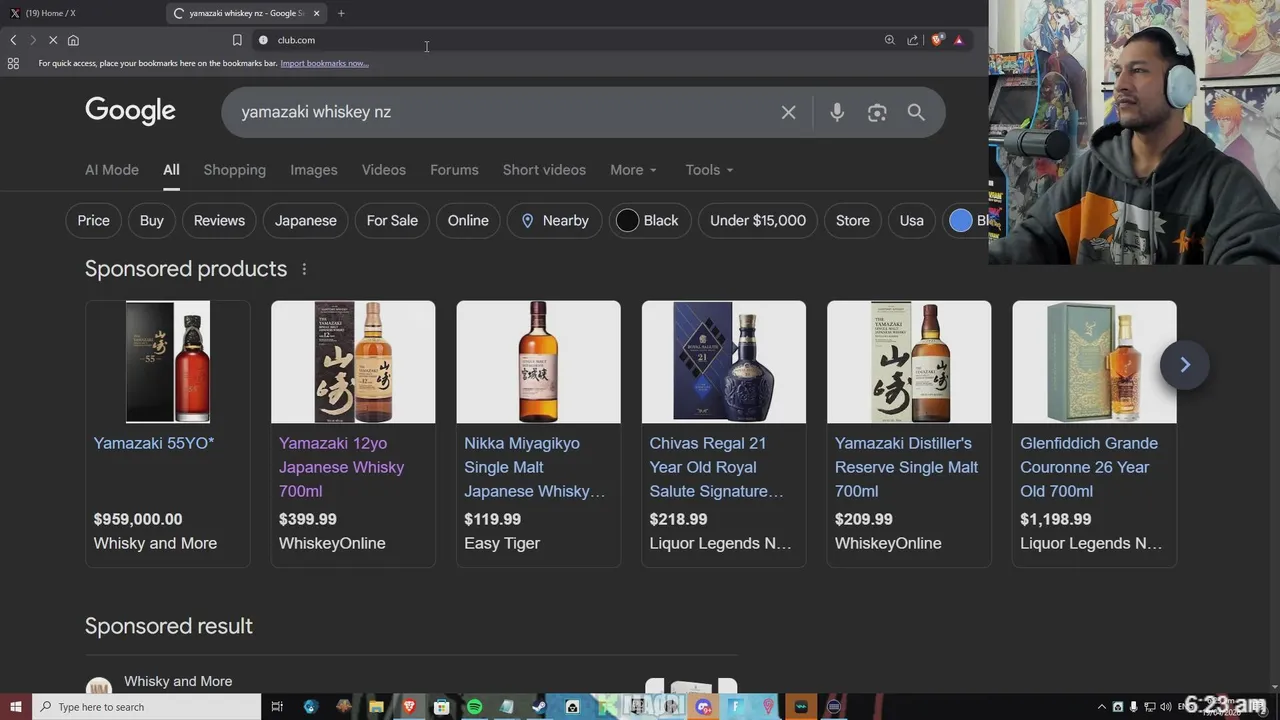
Task: Search by image with Google Lens
Action: pos(877,112)
